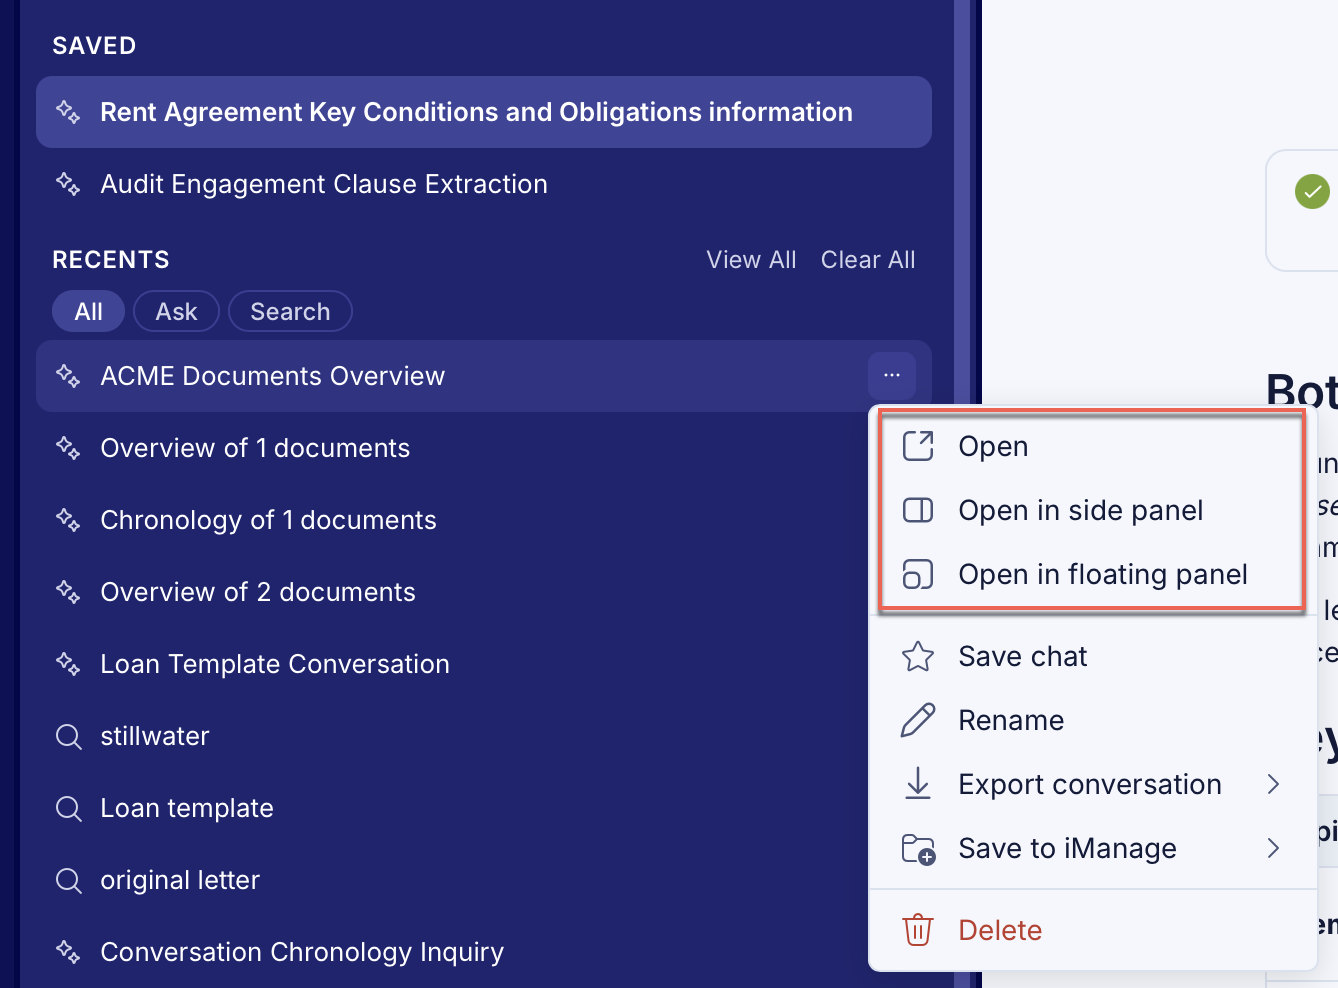Viewport: 1338px width, 988px height.
Task: Click the green checkmark status icon
Action: [1312, 191]
